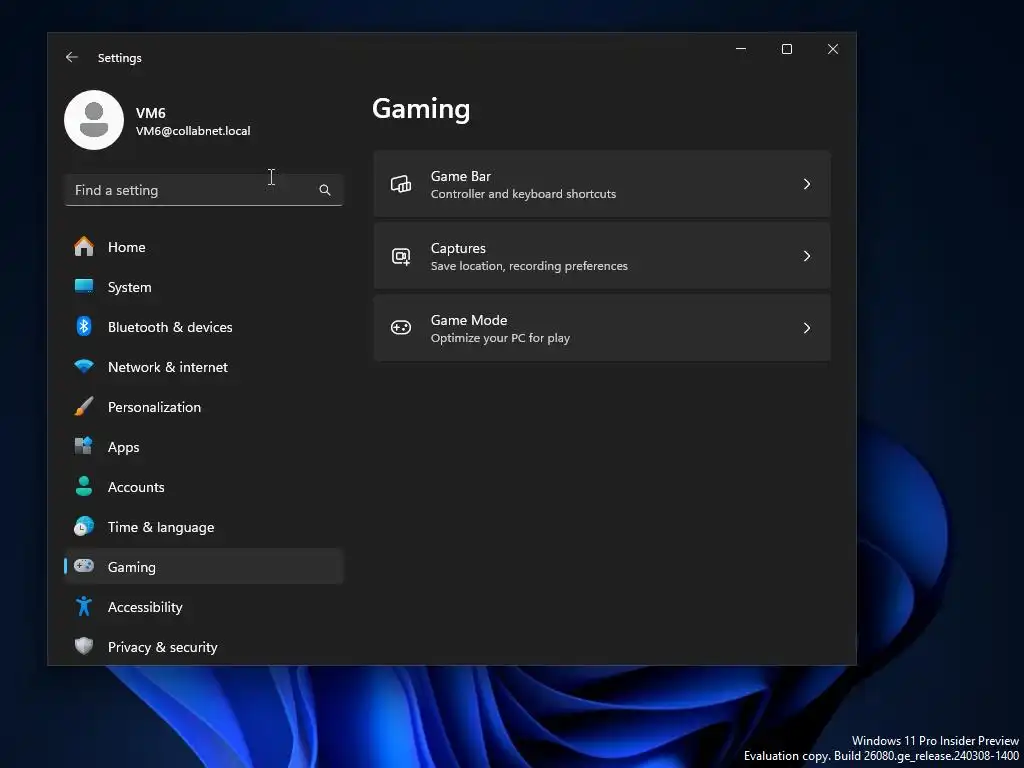Click VM6@collabnet.local email text

pyautogui.click(x=193, y=131)
